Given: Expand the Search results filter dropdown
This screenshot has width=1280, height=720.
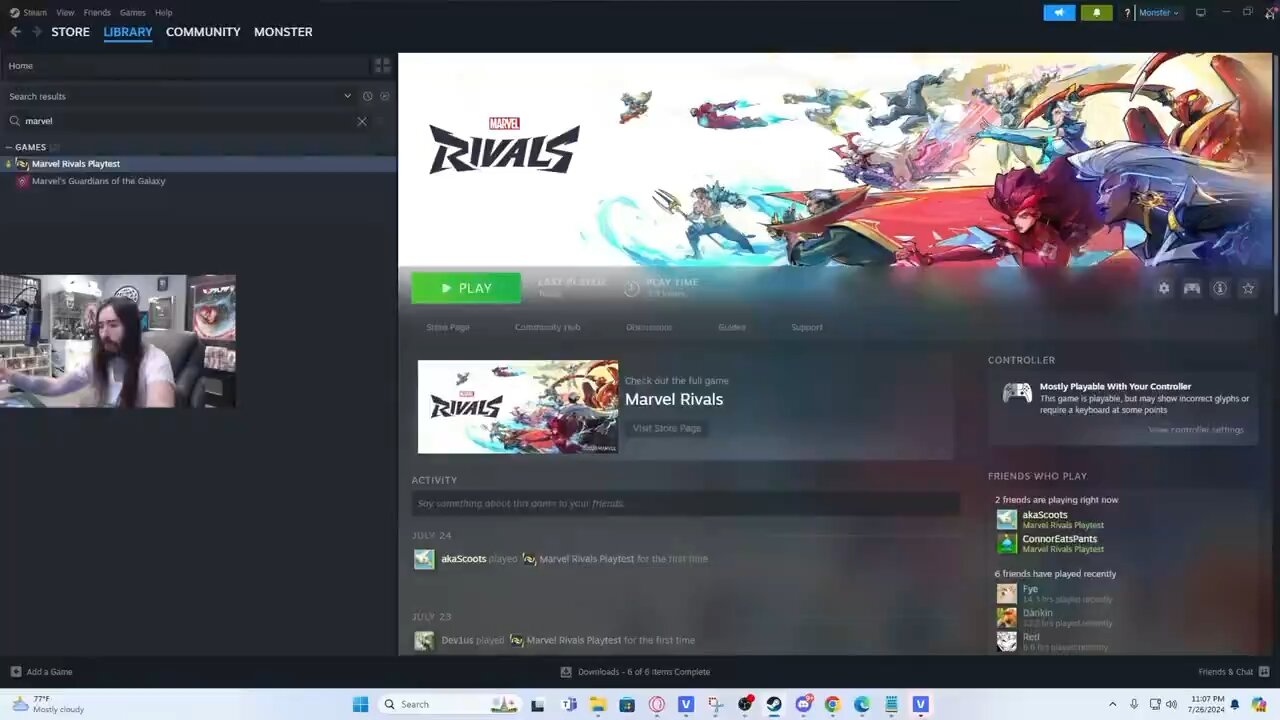Looking at the screenshot, I should point(347,96).
